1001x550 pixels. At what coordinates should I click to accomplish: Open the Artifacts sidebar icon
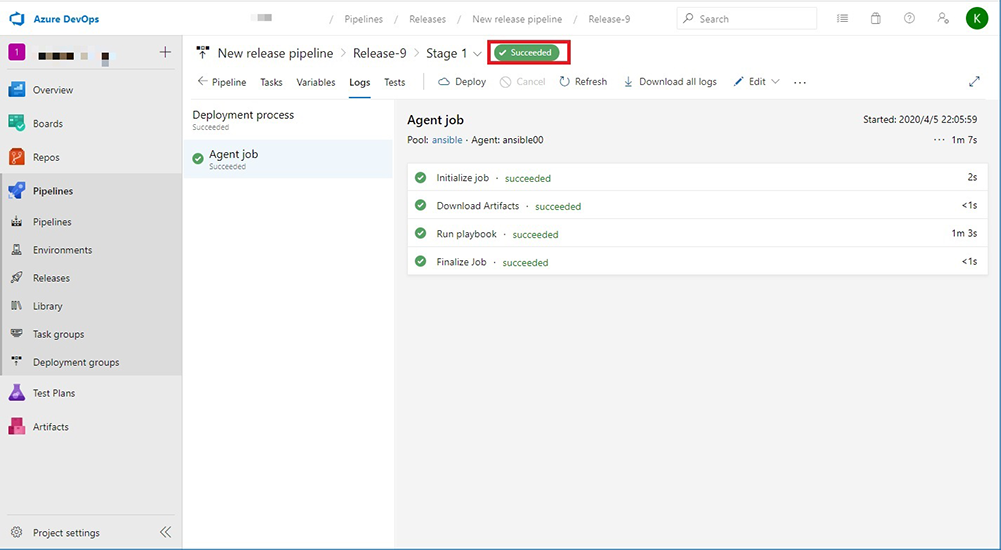(x=17, y=426)
